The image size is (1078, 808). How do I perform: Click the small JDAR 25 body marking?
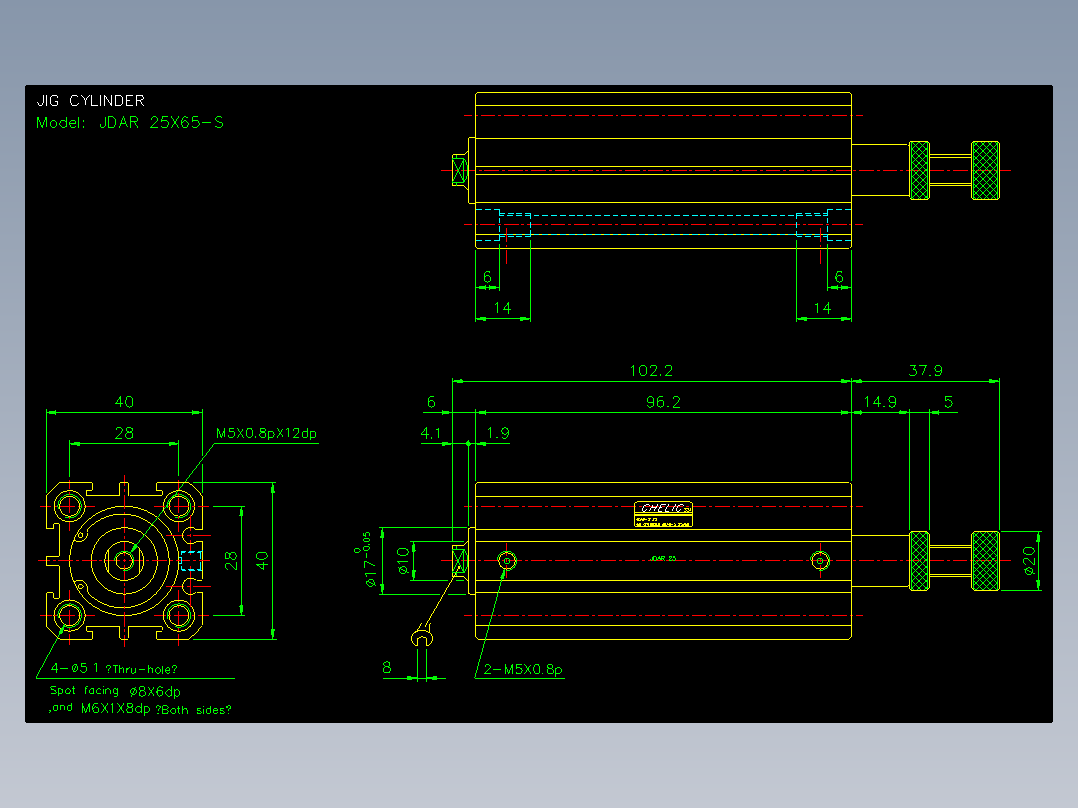point(663,558)
